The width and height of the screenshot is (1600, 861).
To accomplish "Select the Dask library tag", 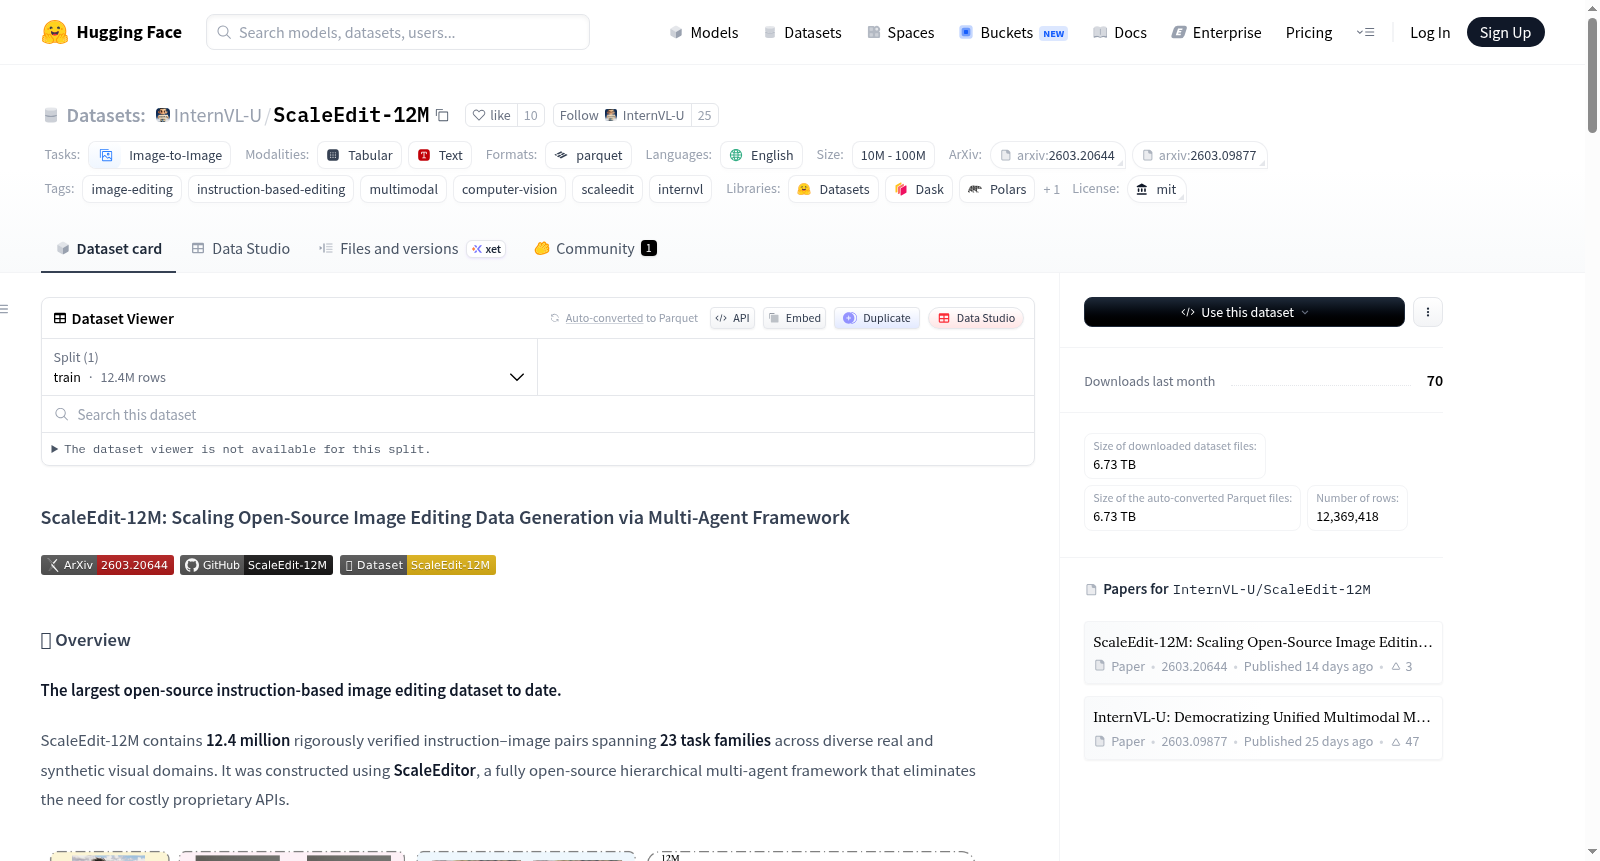I will (919, 189).
